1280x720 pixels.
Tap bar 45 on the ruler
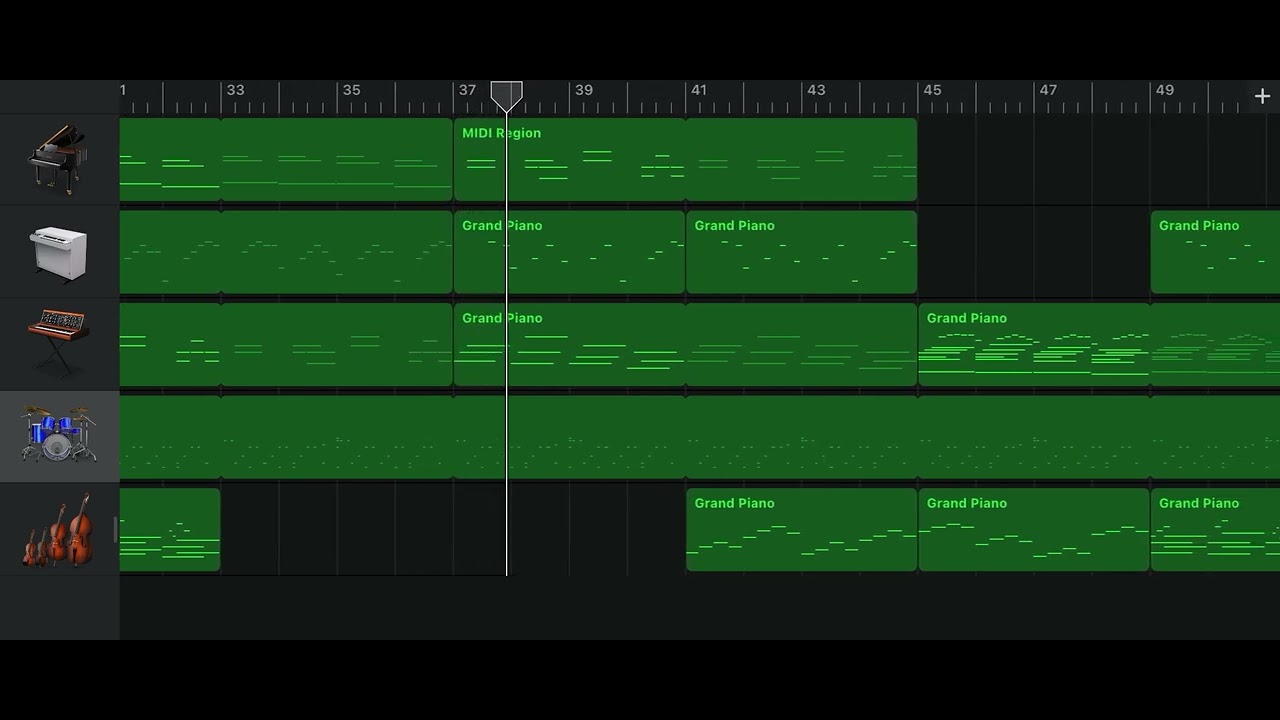[932, 90]
